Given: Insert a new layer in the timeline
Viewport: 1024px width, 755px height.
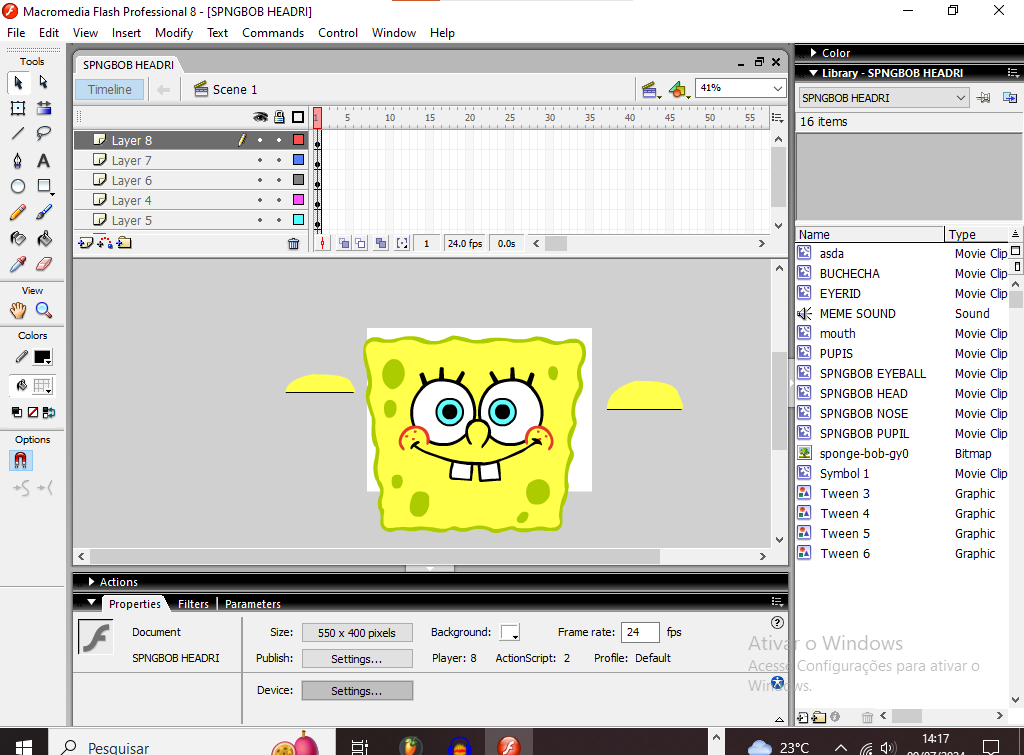Looking at the screenshot, I should tap(85, 243).
